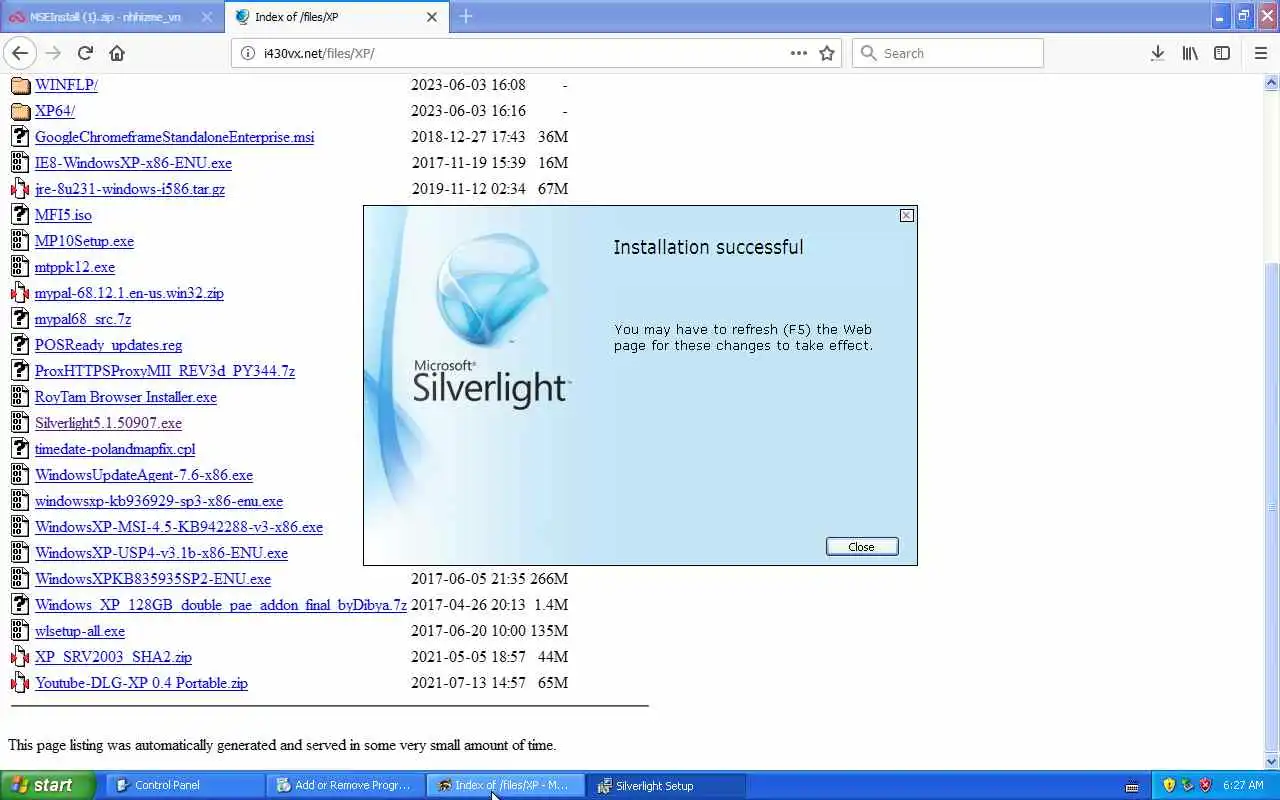Download XP_SRV2003_SHA2.zip
The width and height of the screenshot is (1280, 800).
click(113, 657)
